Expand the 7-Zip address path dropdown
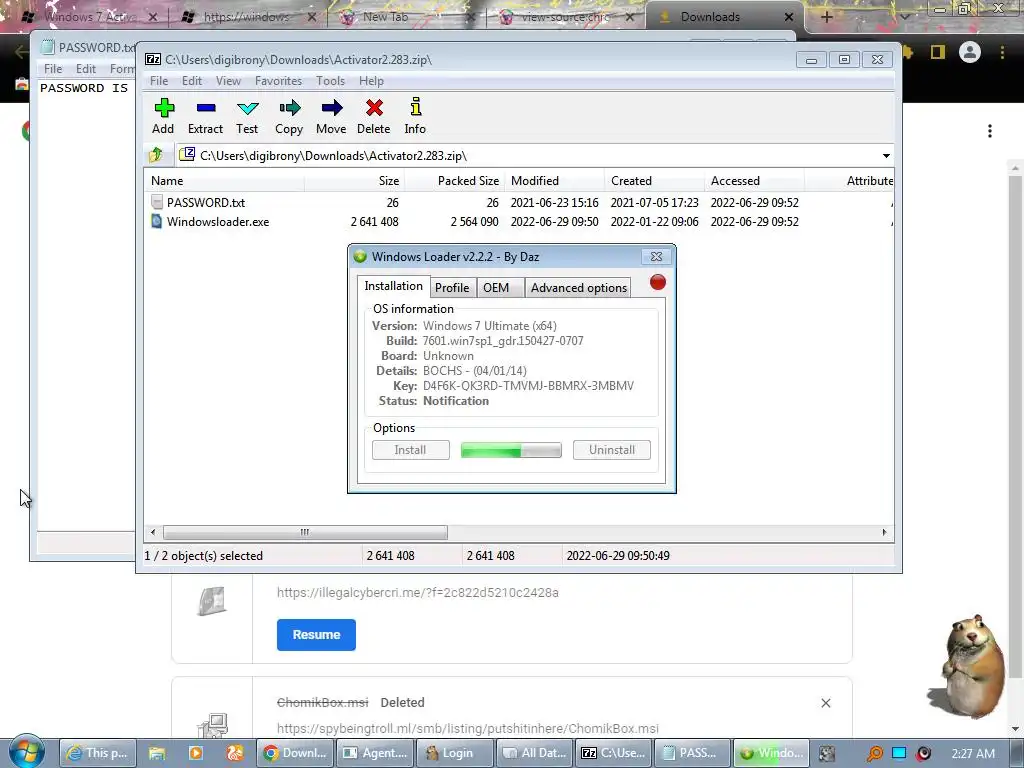This screenshot has height=768, width=1024. 886,156
